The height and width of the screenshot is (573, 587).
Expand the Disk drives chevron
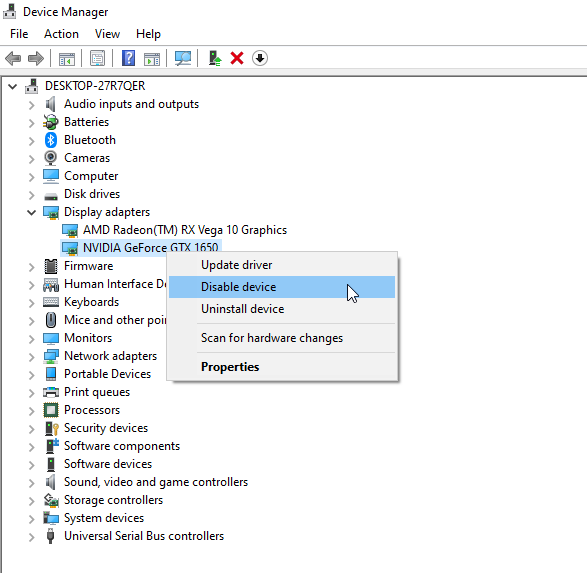tap(31, 195)
